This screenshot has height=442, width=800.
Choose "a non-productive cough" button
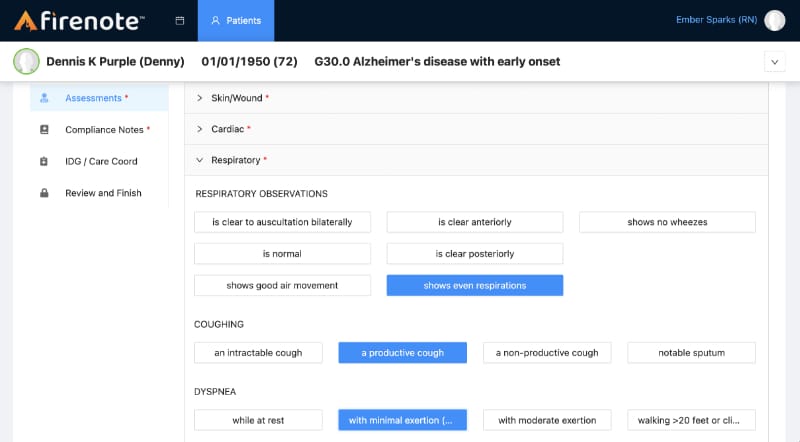click(x=547, y=352)
